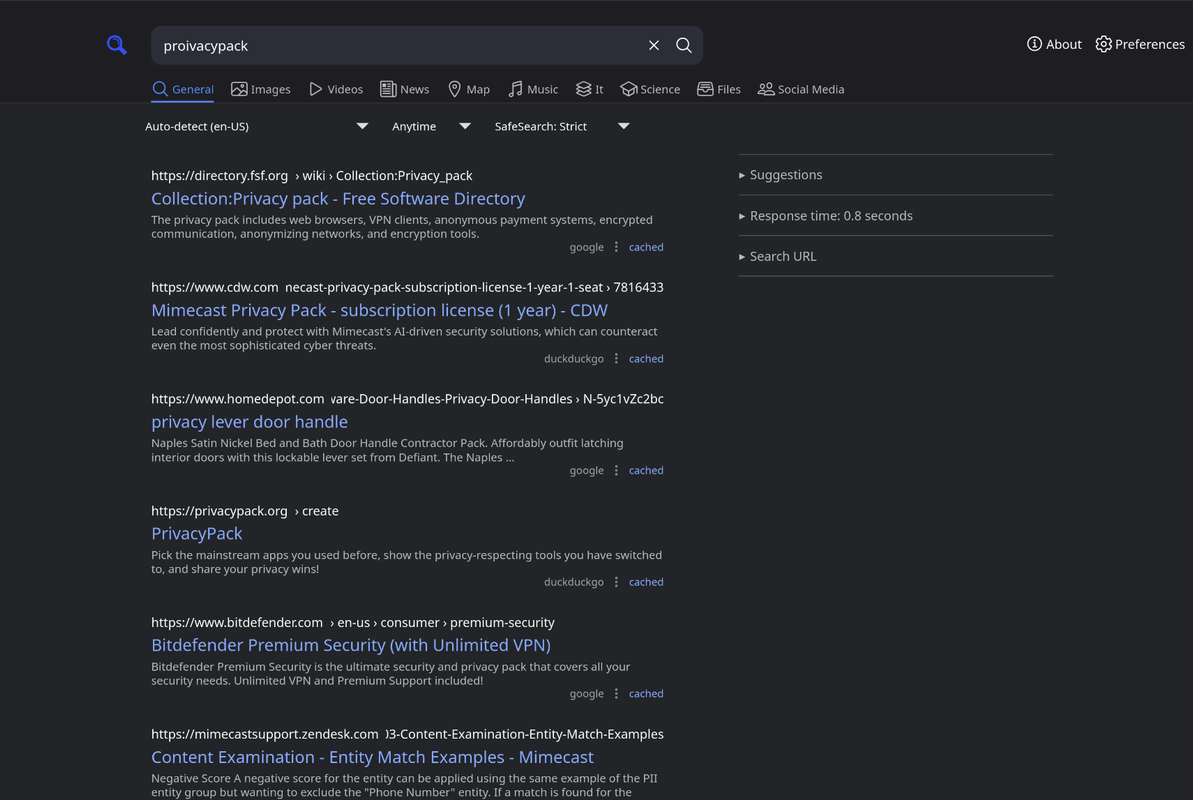Click the Videos play icon
1193x800 pixels.
point(316,89)
